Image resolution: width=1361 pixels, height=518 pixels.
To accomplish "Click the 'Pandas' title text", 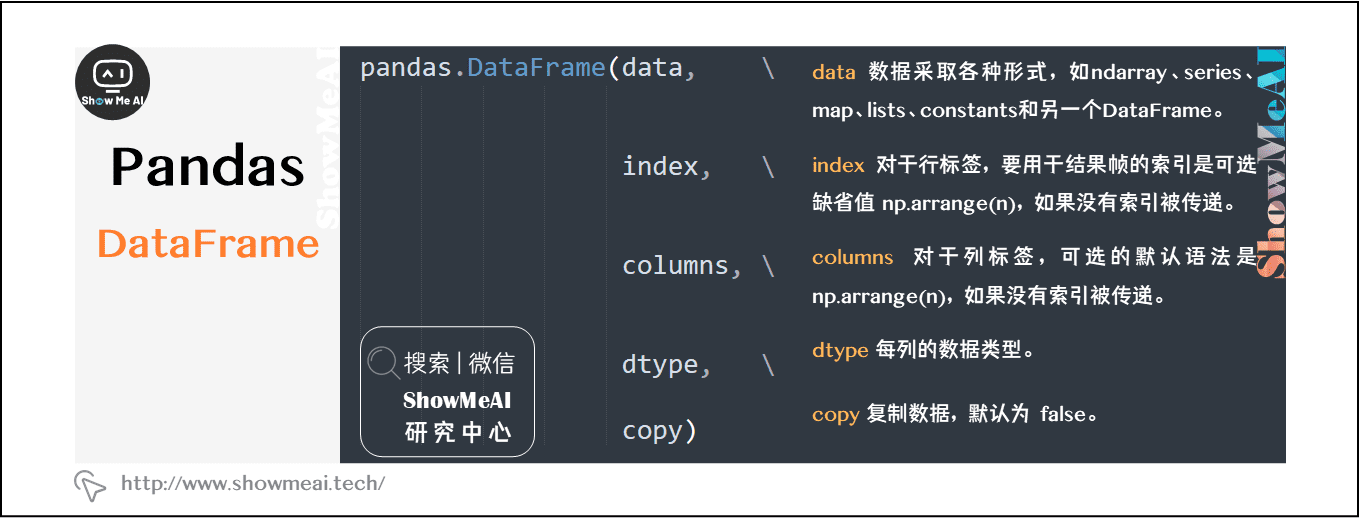I will (208, 167).
